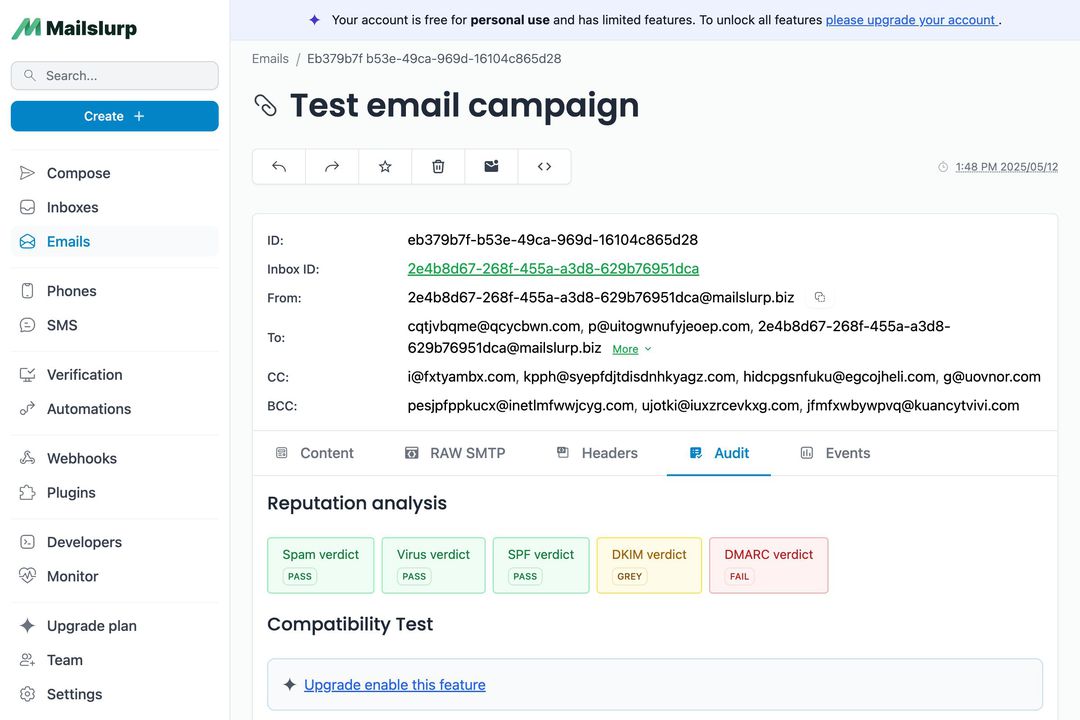Click the paperclip icon beside the campaign title
Screen dimensions: 1080x720
pos(265,104)
